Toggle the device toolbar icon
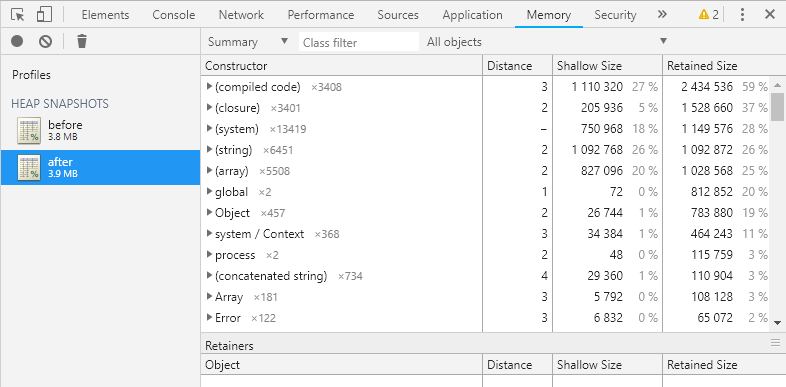This screenshot has height=387, width=786. (44, 15)
